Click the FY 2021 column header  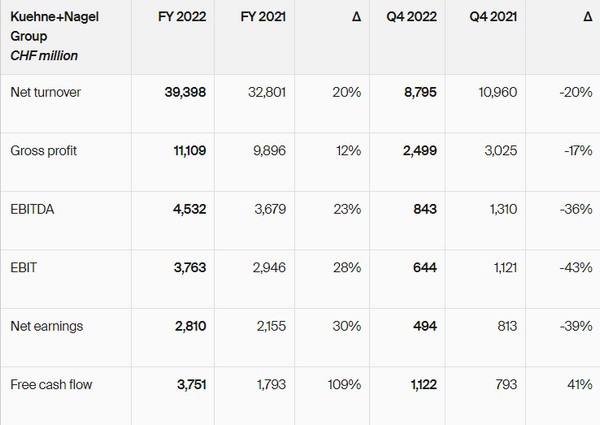click(x=265, y=18)
